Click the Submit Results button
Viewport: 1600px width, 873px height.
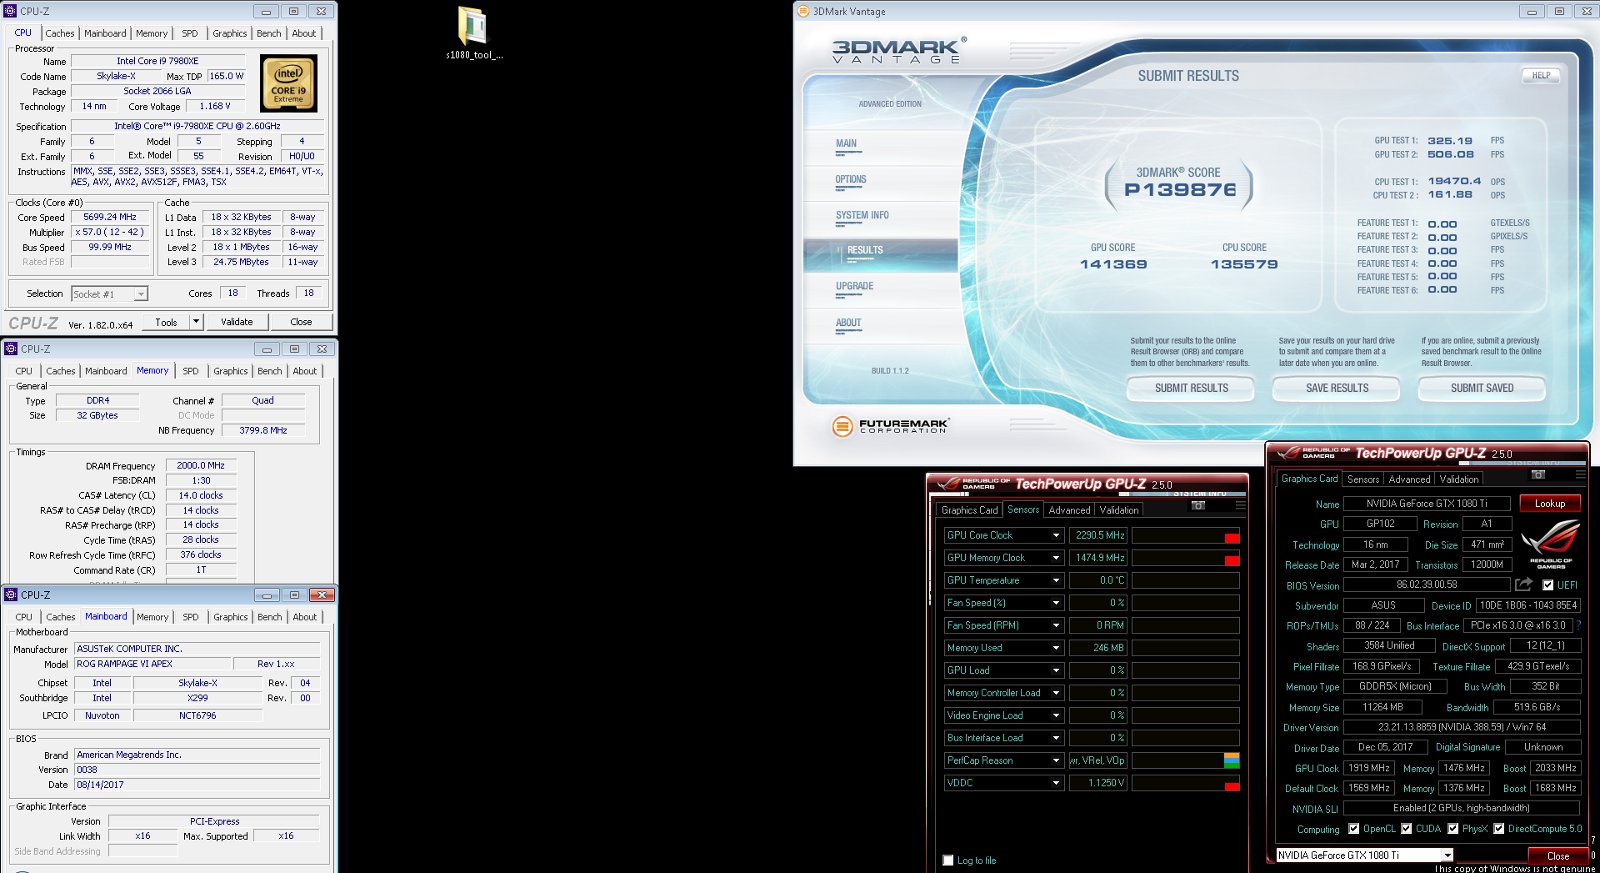pyautogui.click(x=1192, y=388)
